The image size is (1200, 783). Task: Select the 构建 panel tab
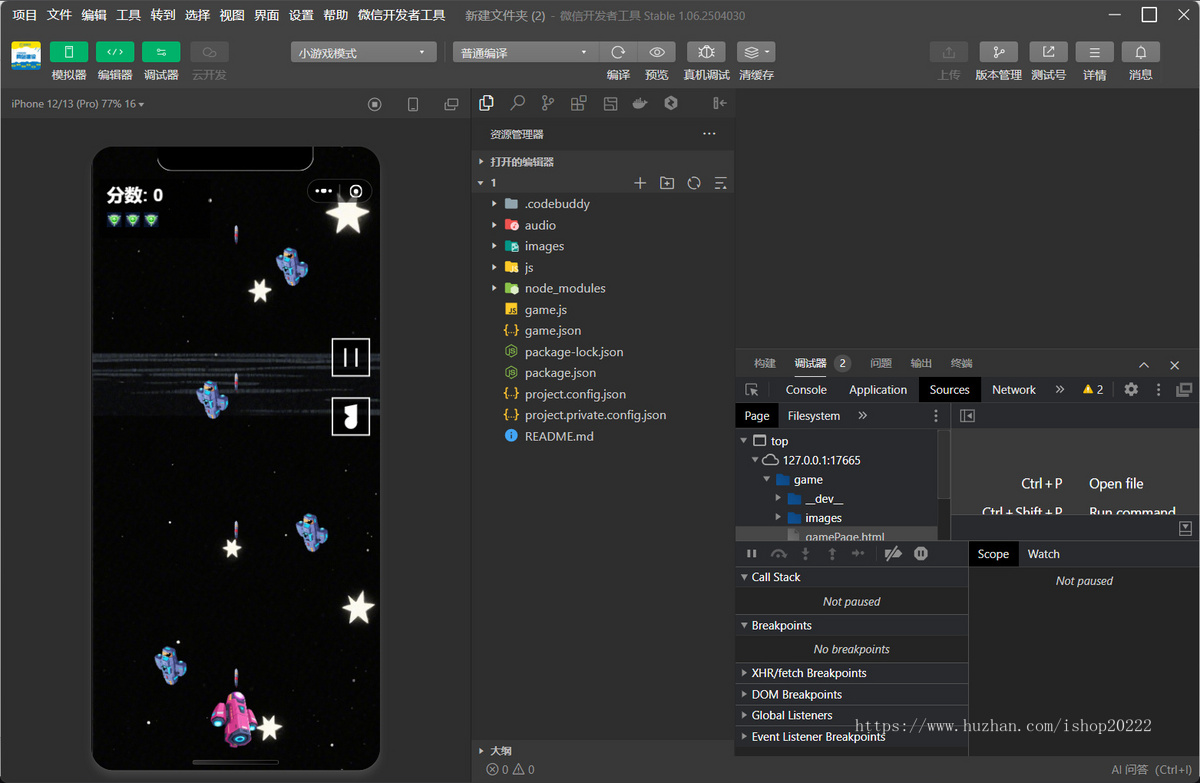coord(765,363)
